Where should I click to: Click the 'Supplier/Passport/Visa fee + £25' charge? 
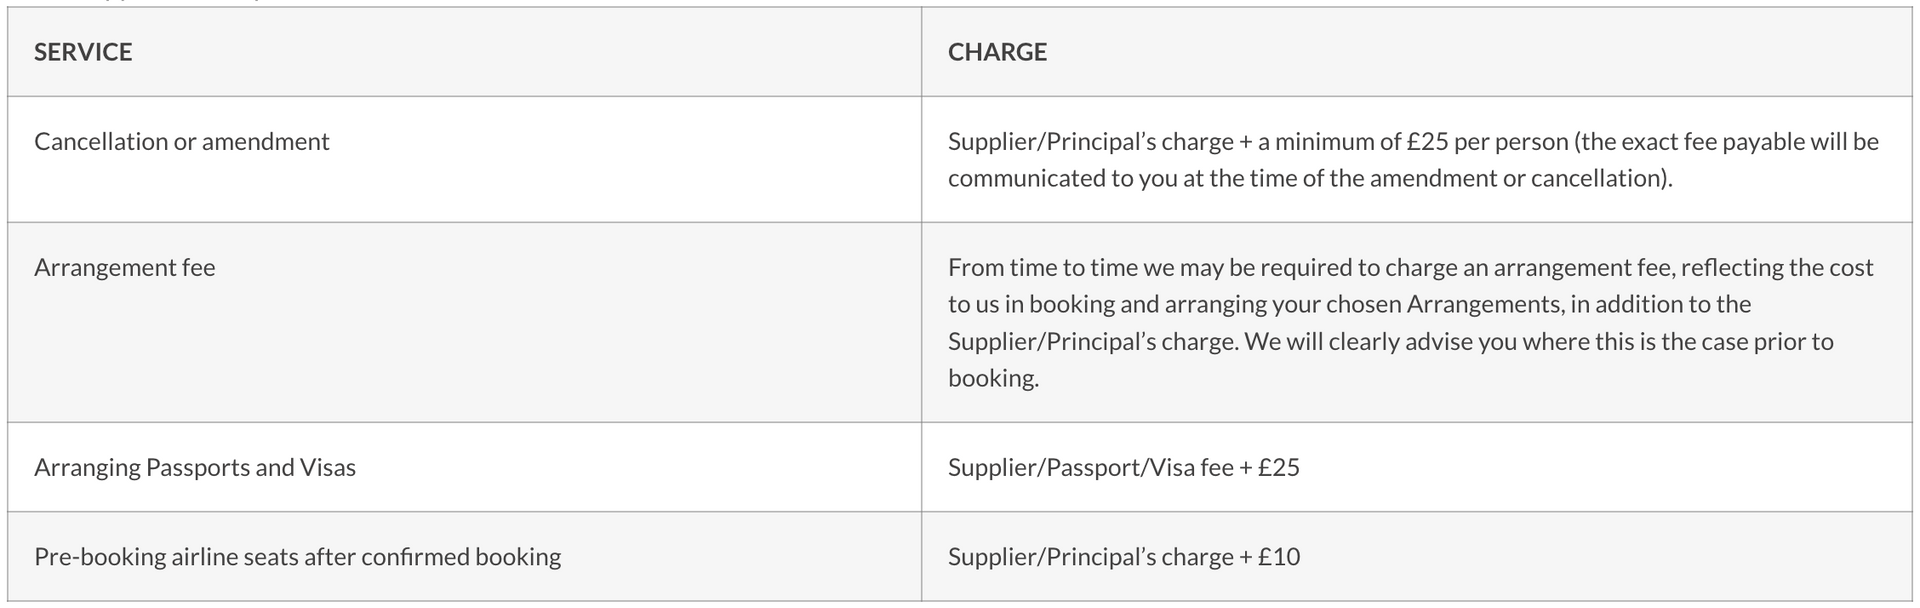pyautogui.click(x=1123, y=468)
